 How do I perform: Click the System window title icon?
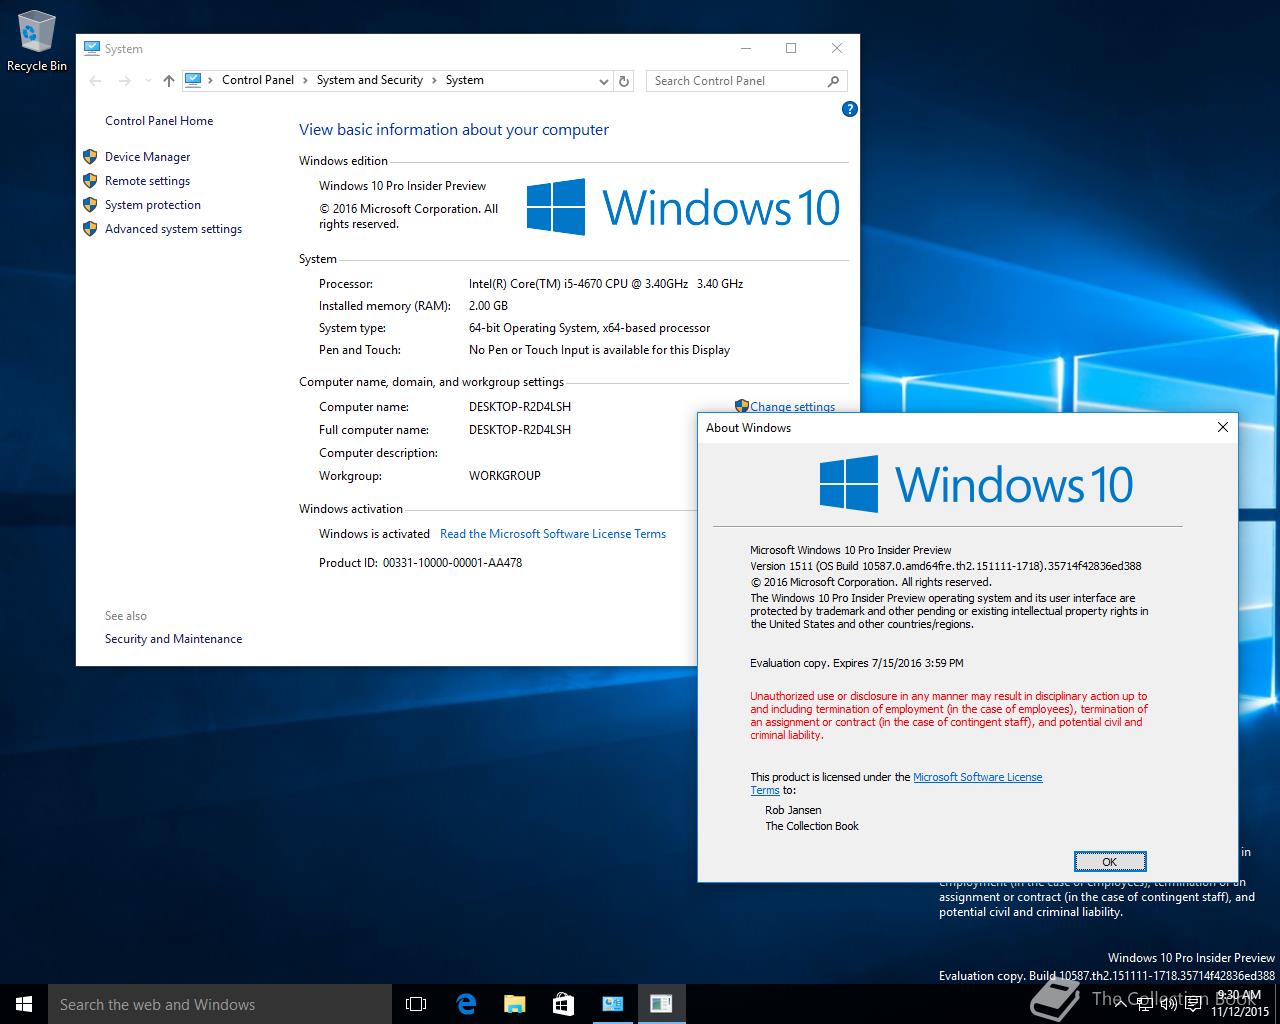pyautogui.click(x=92, y=48)
